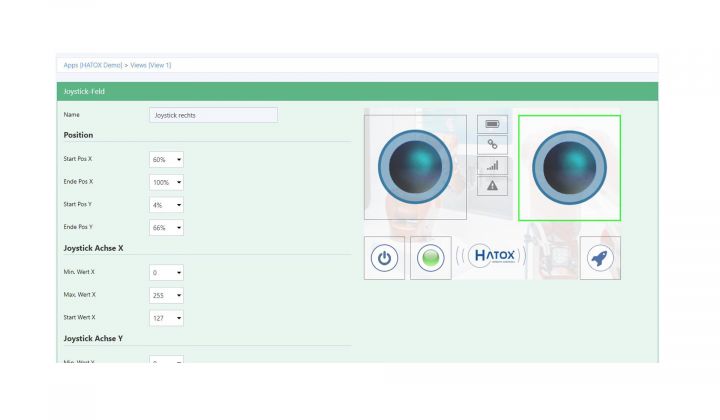Click the 'Ende Pos Y' label
Image resolution: width=720 pixels, height=420 pixels.
coord(78,227)
